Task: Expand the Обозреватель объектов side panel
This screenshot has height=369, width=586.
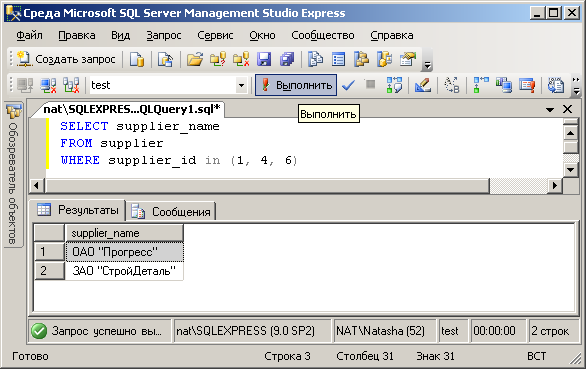Action: tap(13, 174)
